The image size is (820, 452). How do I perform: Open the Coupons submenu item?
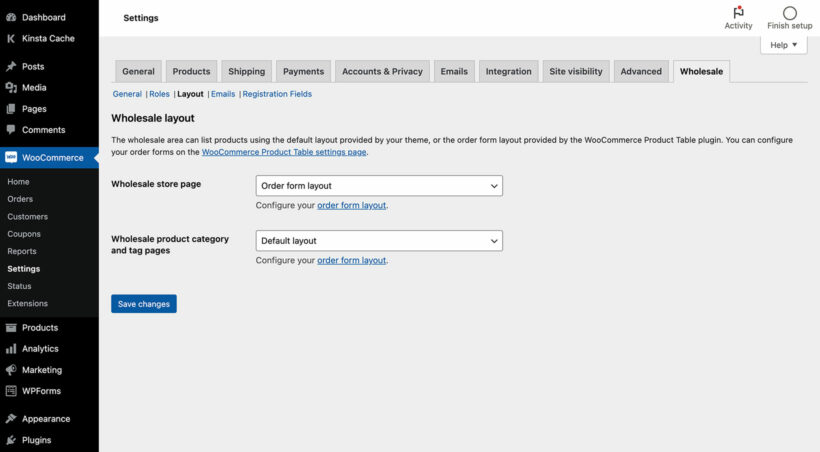[x=24, y=234]
